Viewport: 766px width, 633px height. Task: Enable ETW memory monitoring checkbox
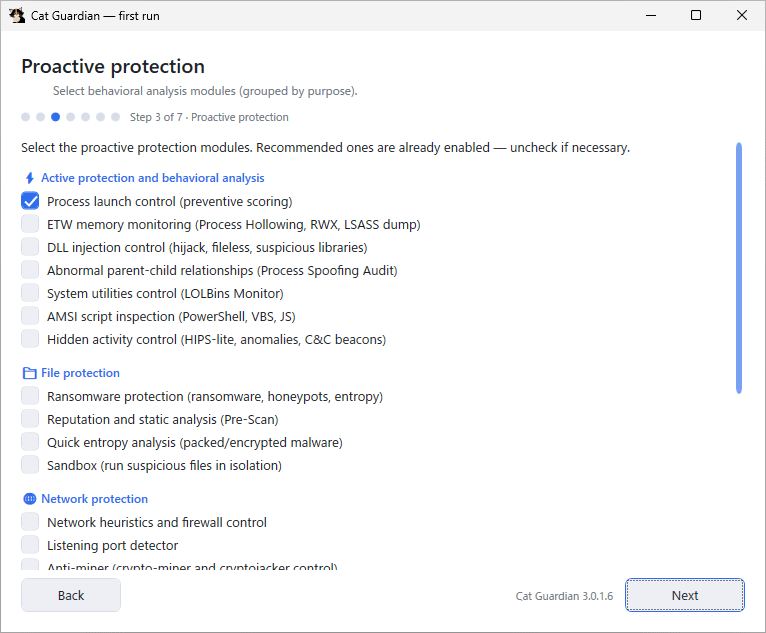[x=30, y=224]
